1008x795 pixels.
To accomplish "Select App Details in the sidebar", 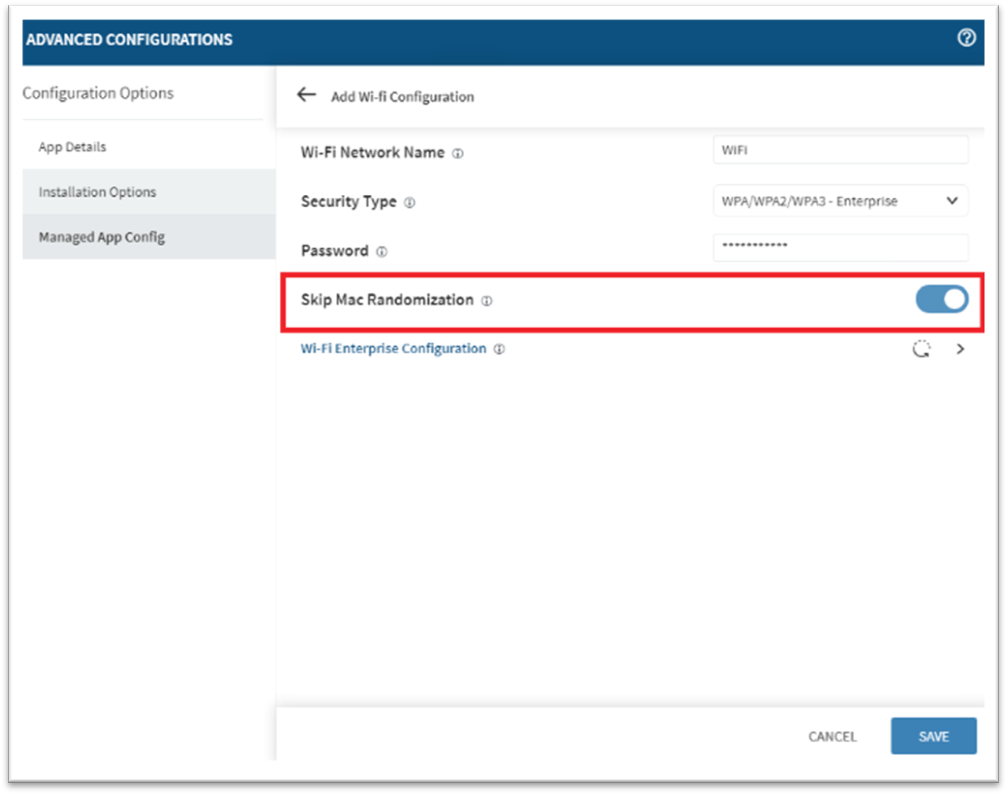I will (72, 147).
